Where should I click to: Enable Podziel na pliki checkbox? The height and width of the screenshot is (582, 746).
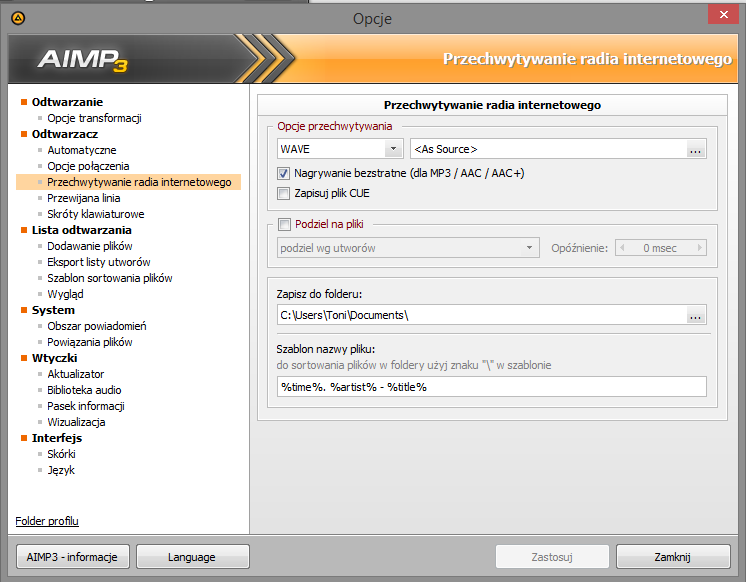pyautogui.click(x=284, y=225)
